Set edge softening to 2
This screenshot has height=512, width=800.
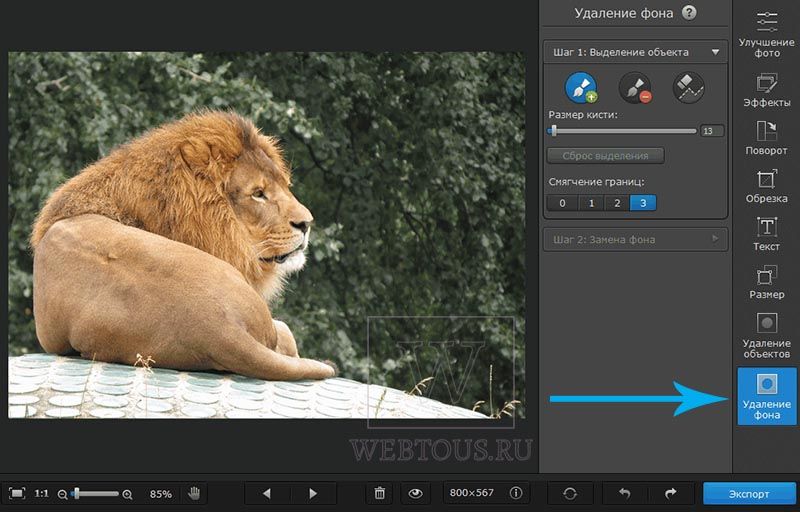(617, 203)
